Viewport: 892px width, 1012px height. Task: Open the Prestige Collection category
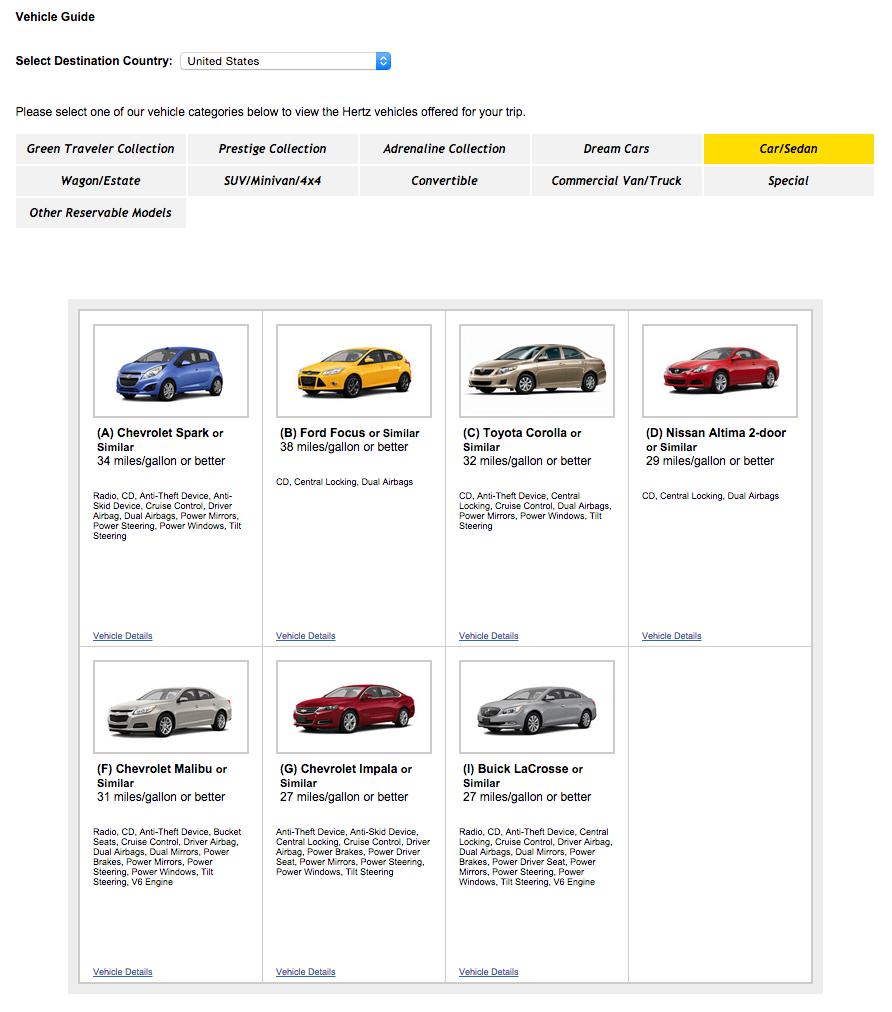[272, 149]
